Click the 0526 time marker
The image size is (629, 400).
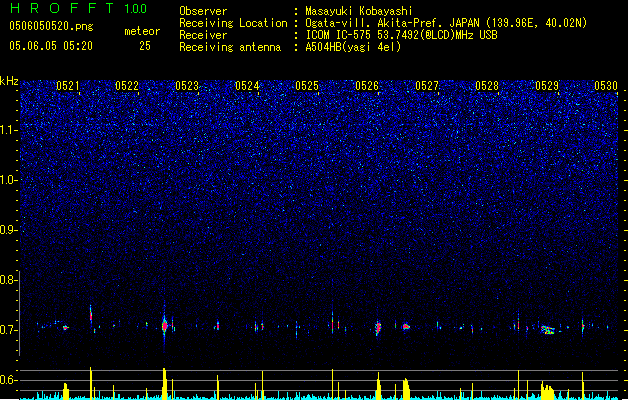pos(367,86)
